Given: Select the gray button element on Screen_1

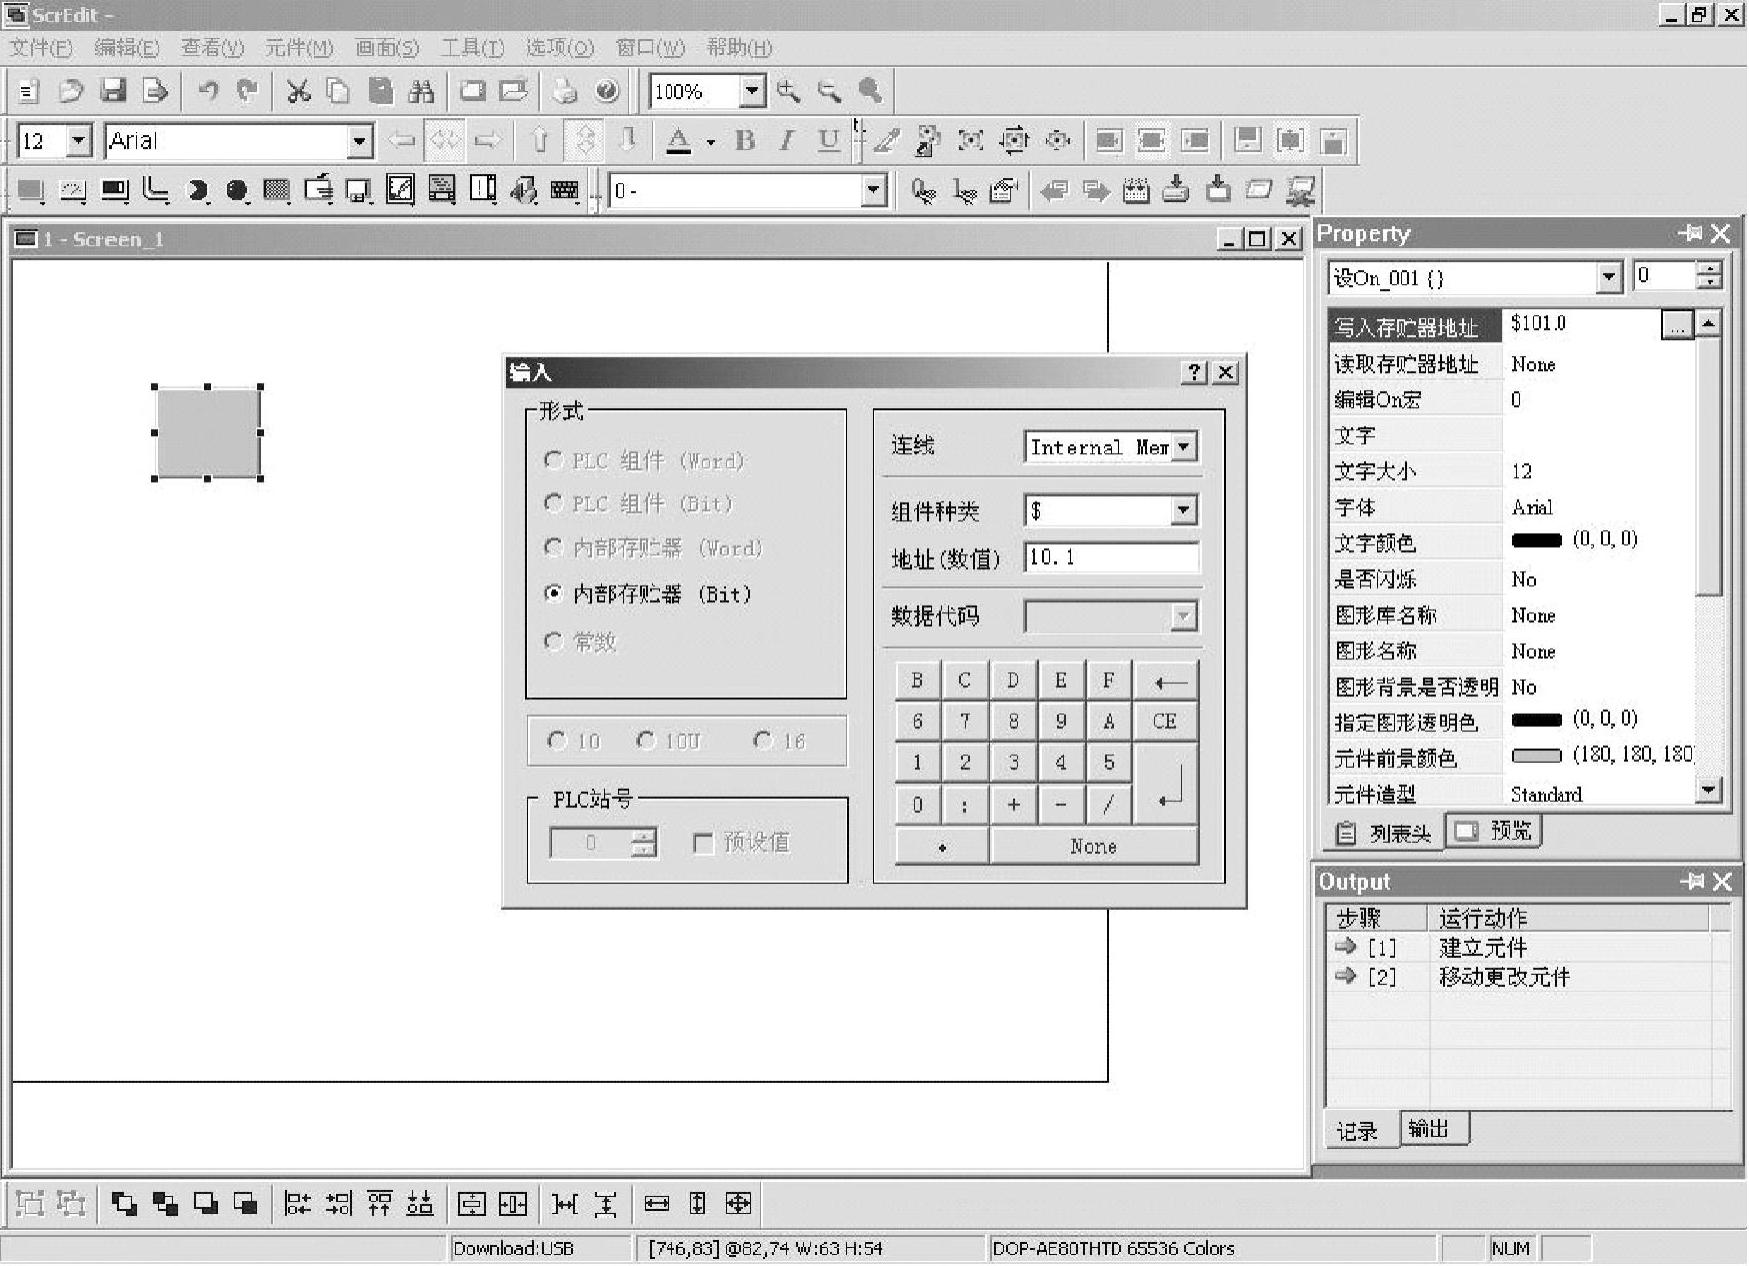Looking at the screenshot, I should pos(208,433).
